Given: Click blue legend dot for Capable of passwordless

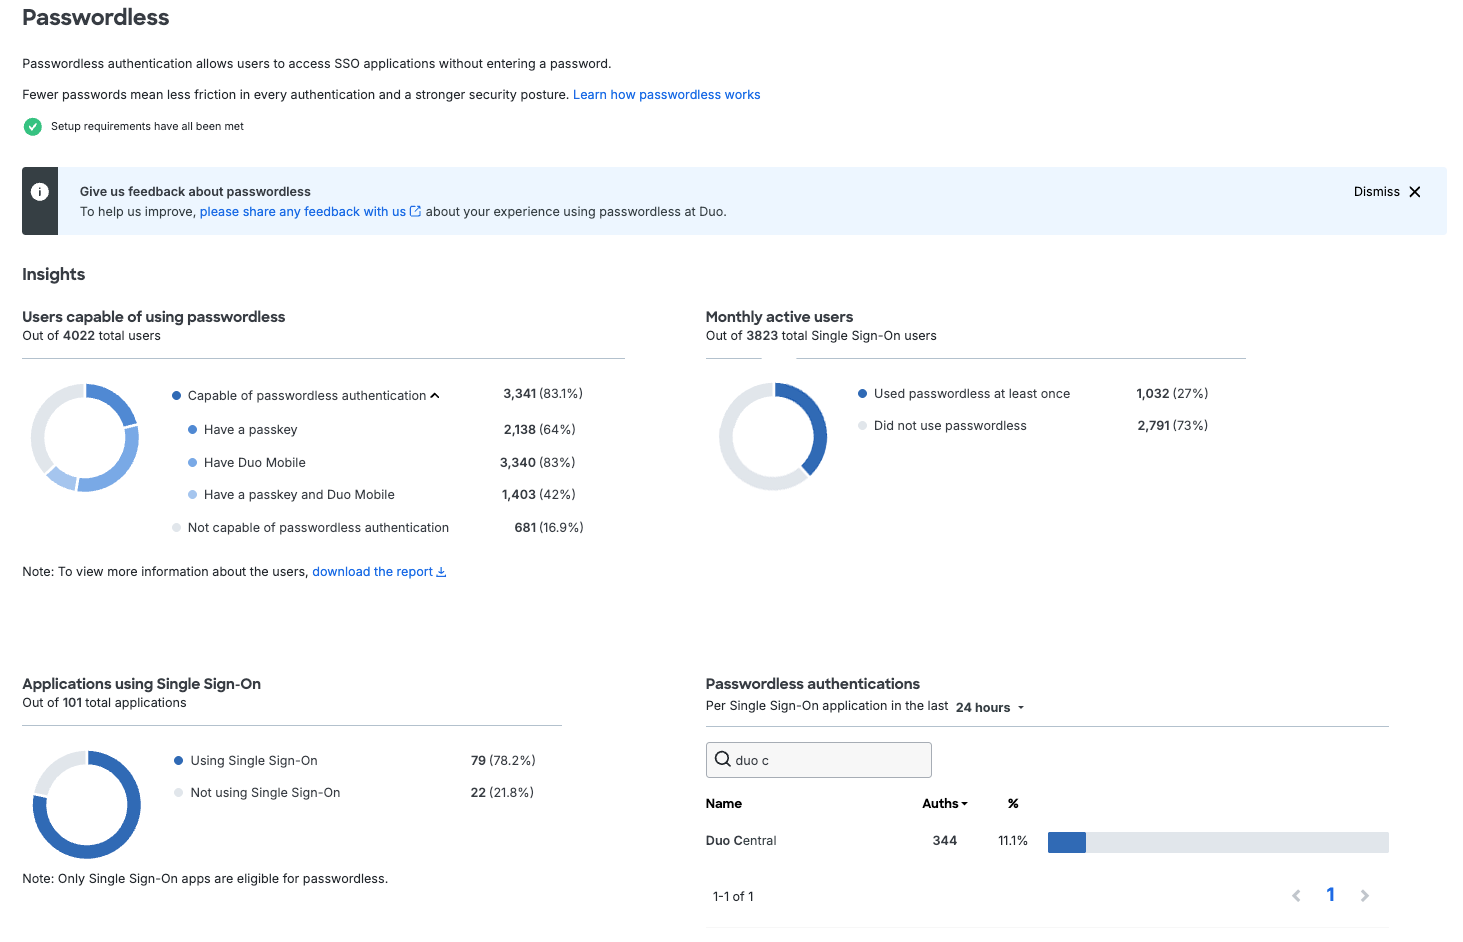Looking at the screenshot, I should point(177,396).
